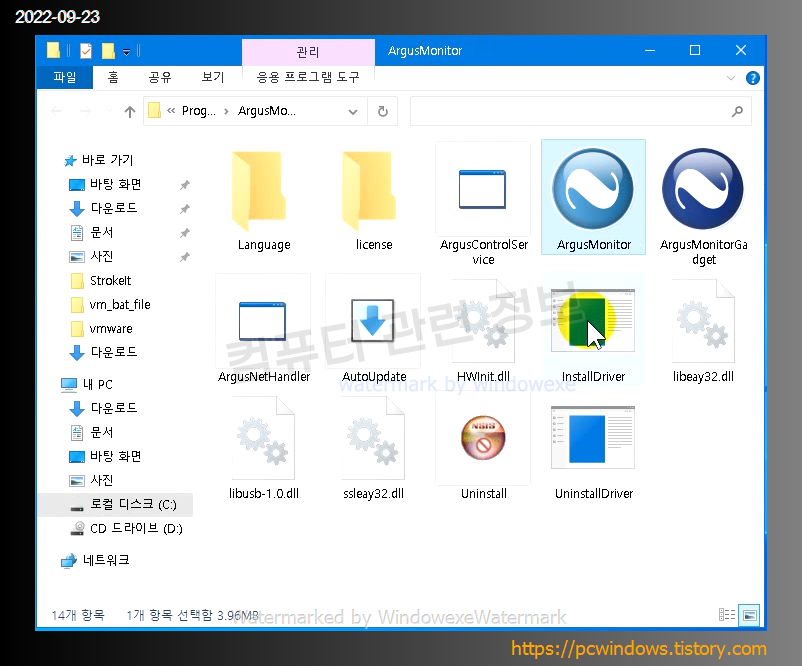
Task: Open the 홈 ribbon tab
Action: click(113, 77)
